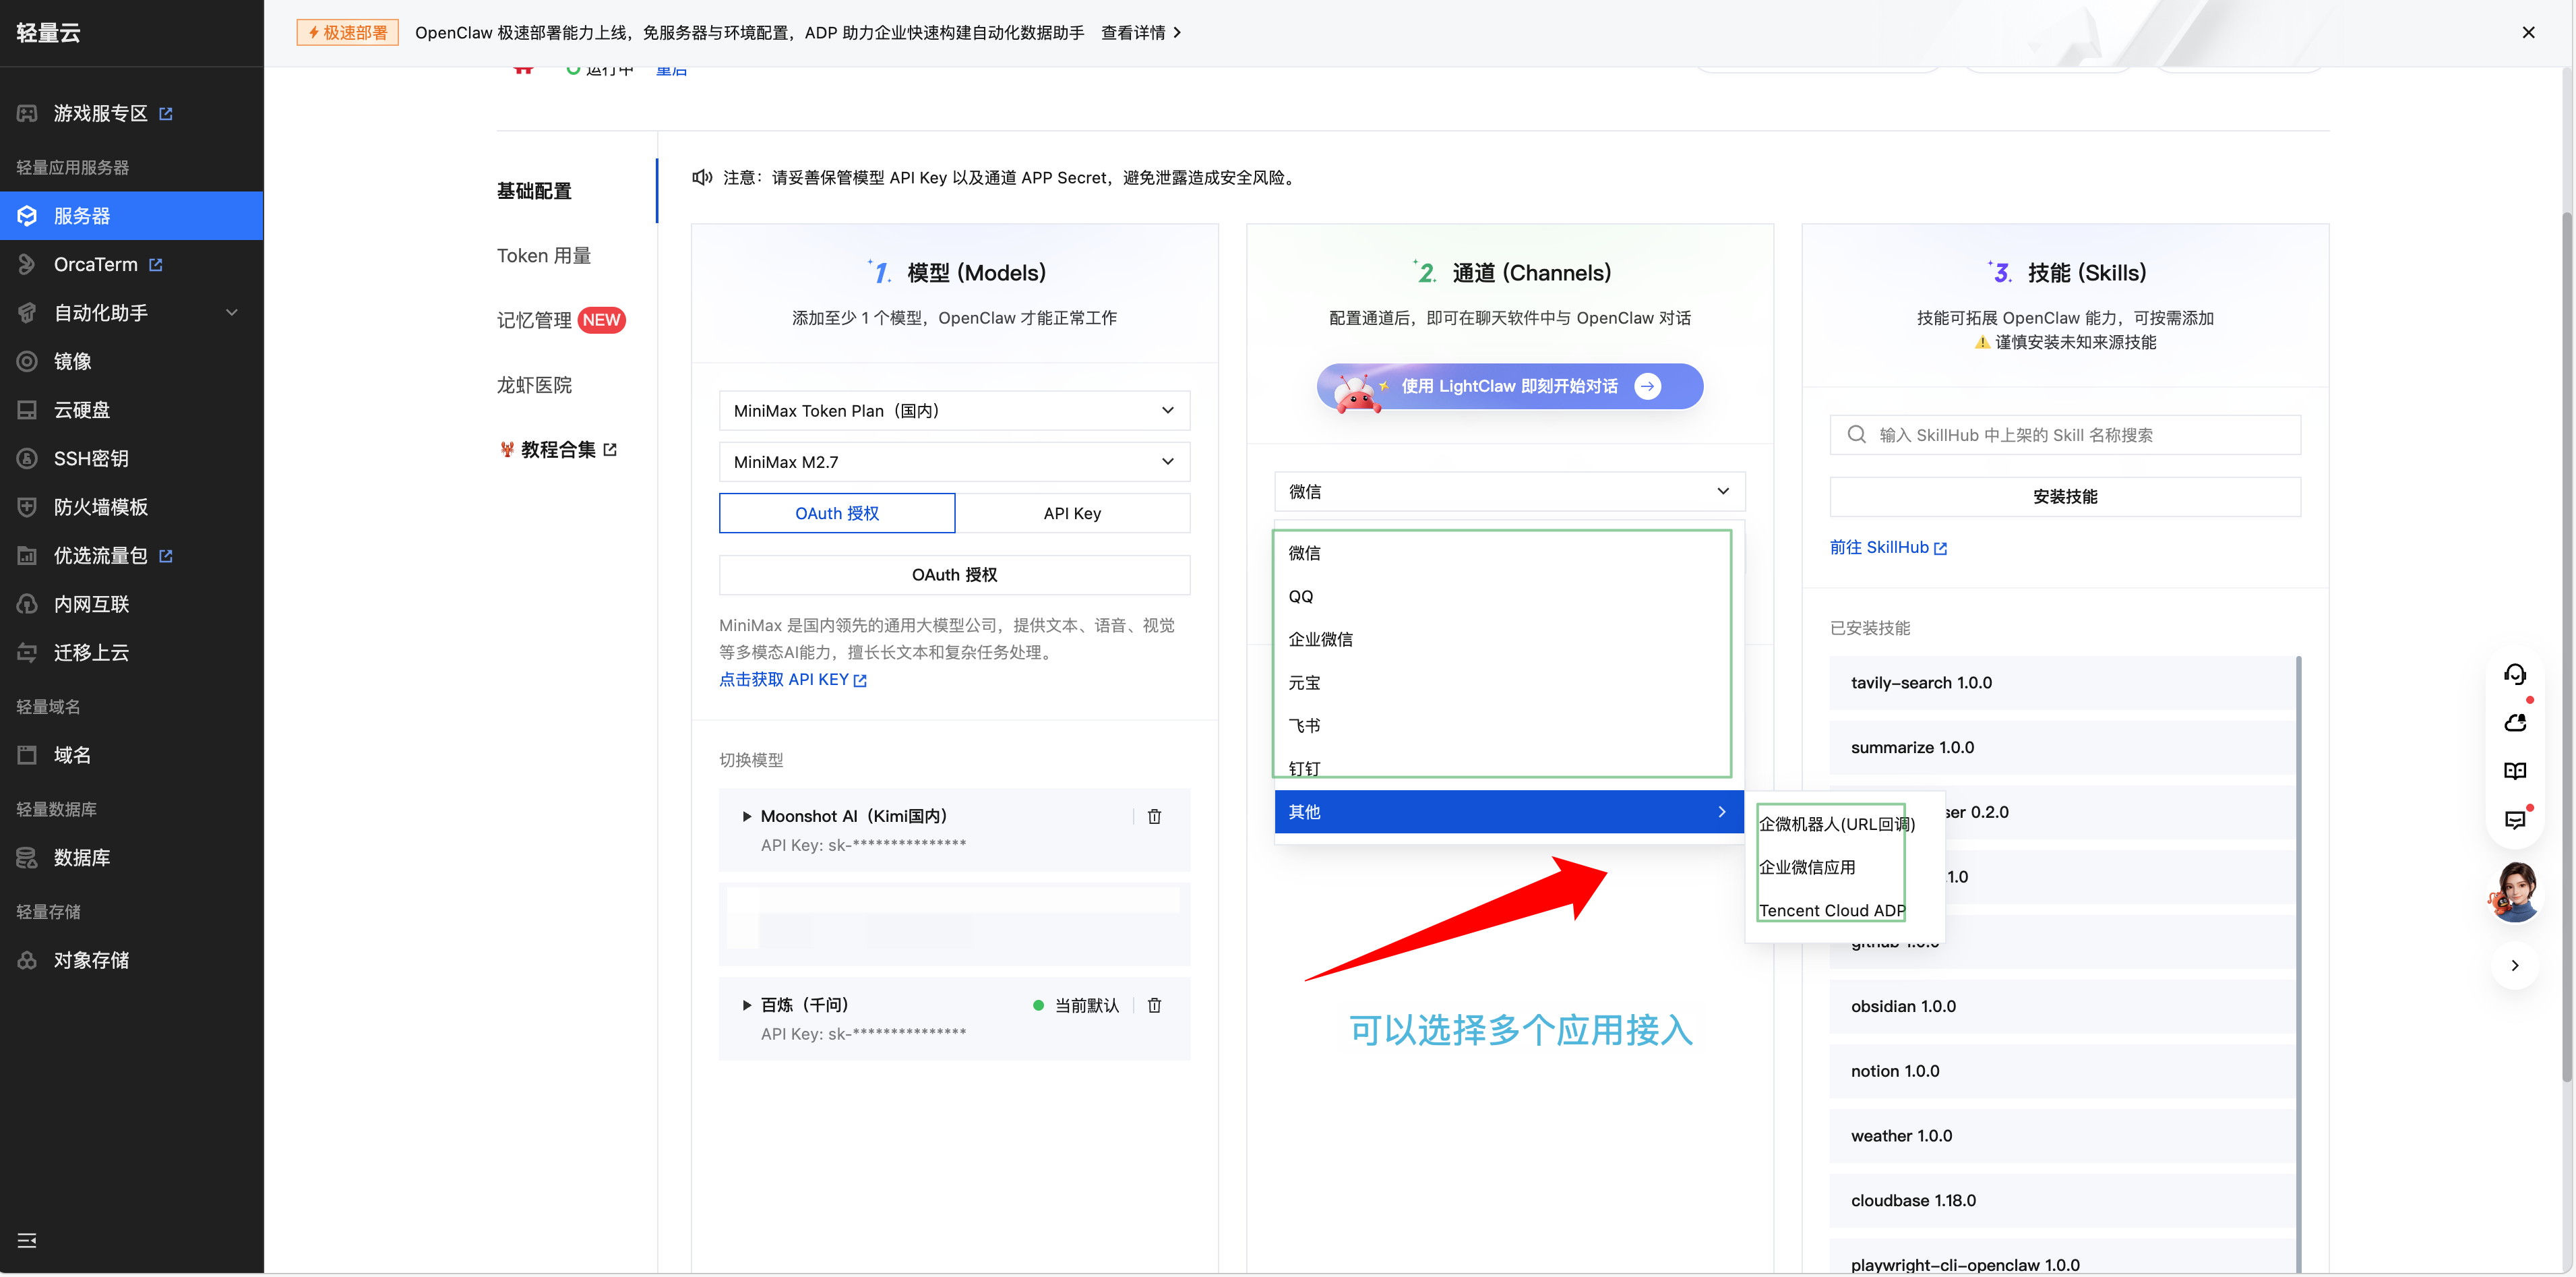The width and height of the screenshot is (2576, 1277).
Task: Delete the 百炼（千问）model entry
Action: click(1154, 1006)
